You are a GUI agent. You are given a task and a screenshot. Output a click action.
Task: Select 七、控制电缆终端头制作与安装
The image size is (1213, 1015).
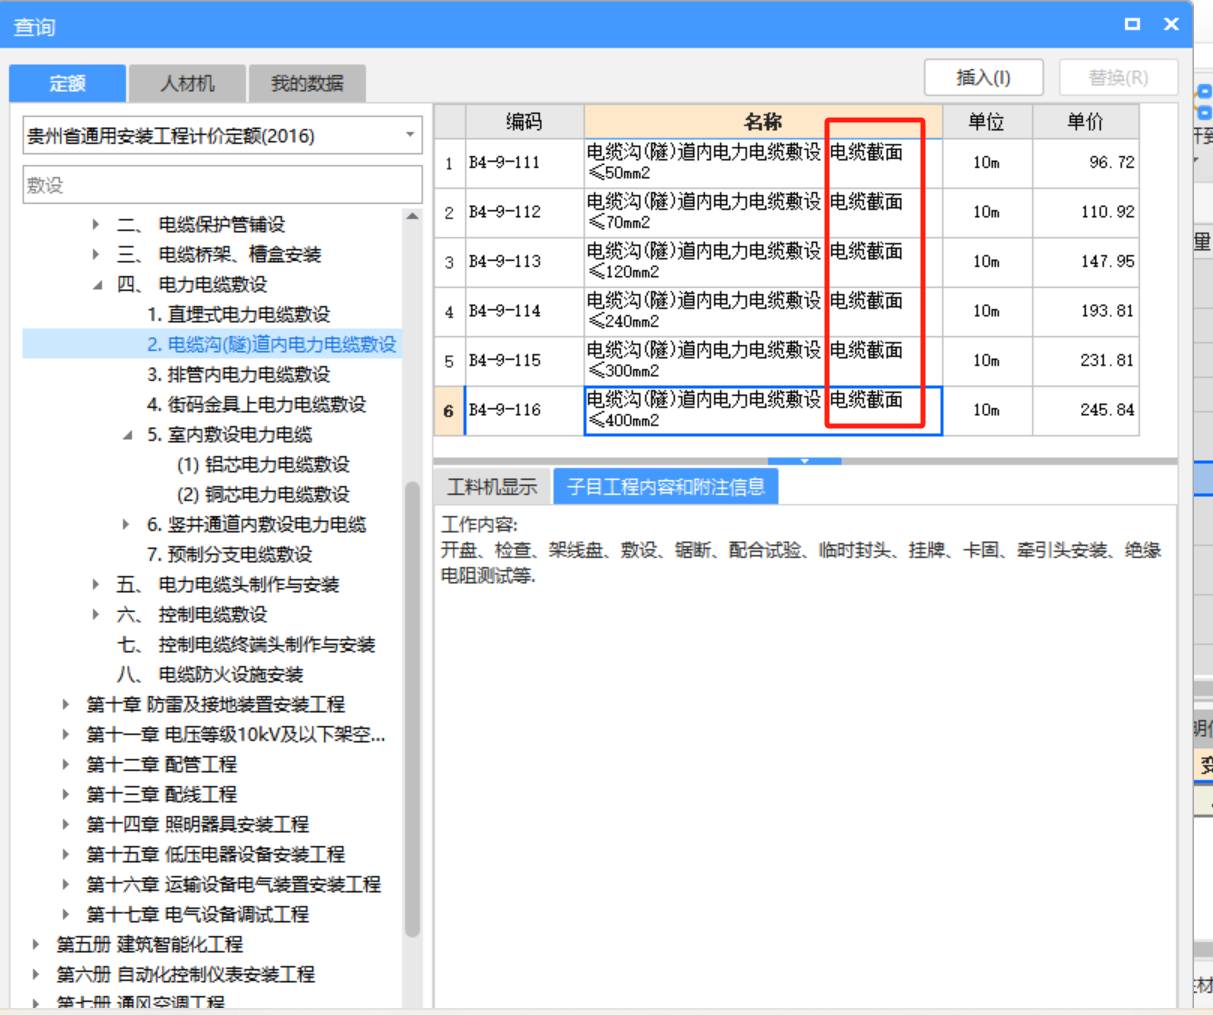coord(246,645)
